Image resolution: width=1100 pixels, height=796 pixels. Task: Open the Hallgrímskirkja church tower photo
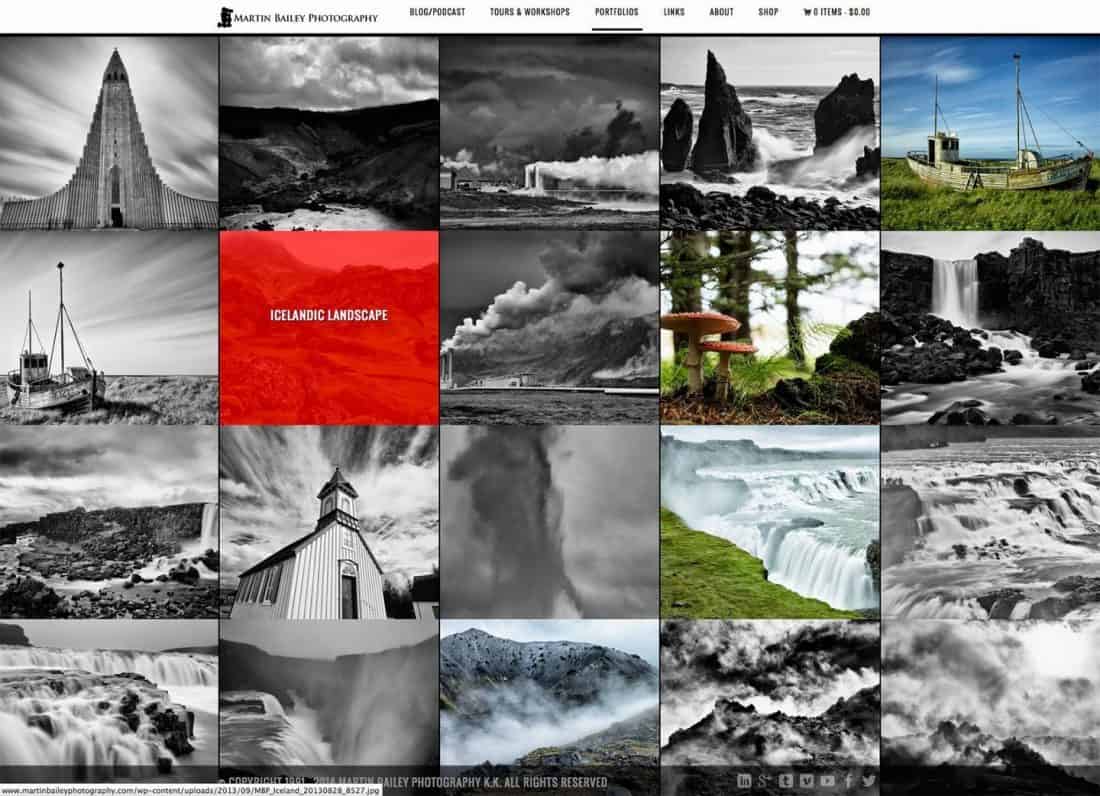(x=109, y=133)
